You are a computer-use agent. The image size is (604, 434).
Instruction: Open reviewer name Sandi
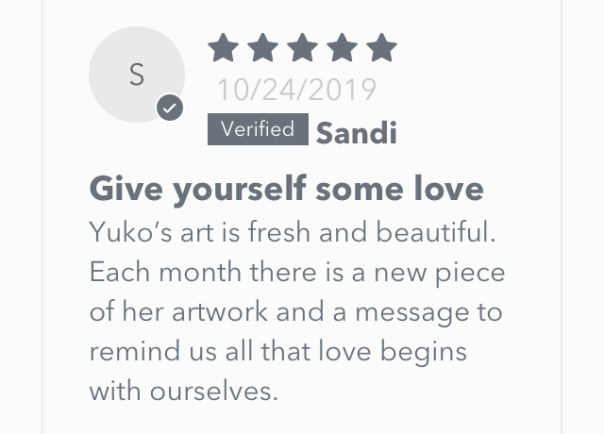coord(356,132)
